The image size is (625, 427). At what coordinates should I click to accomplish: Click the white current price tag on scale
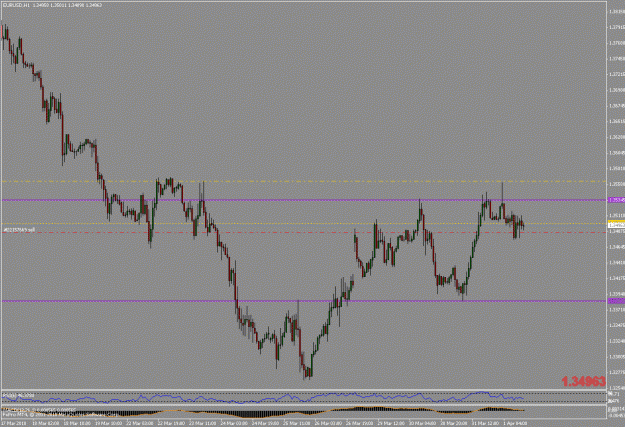[x=616, y=225]
